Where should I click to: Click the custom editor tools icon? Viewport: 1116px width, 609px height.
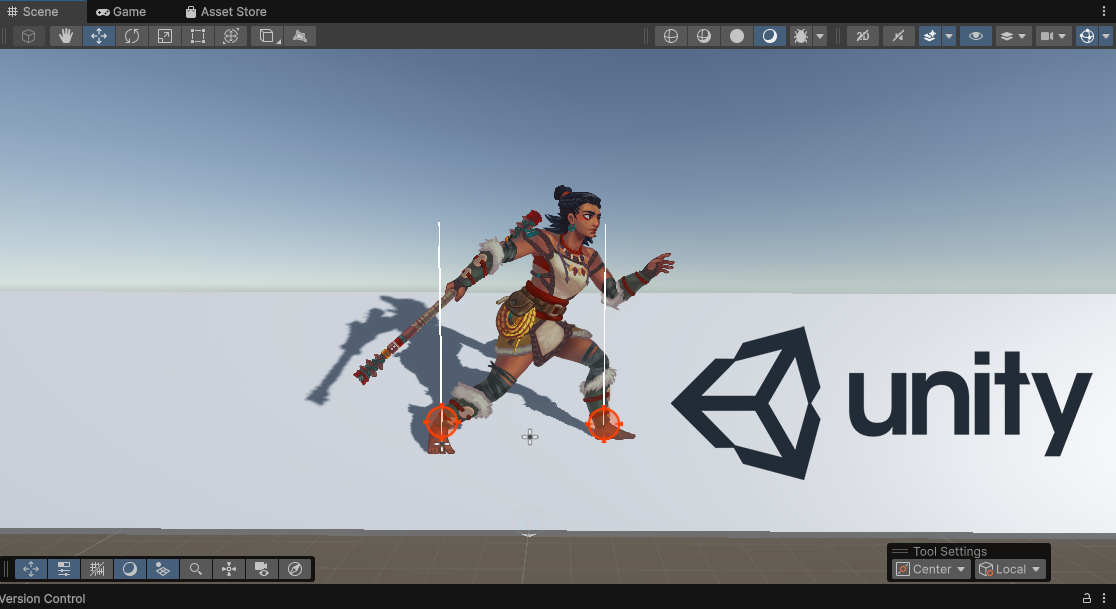coord(300,36)
